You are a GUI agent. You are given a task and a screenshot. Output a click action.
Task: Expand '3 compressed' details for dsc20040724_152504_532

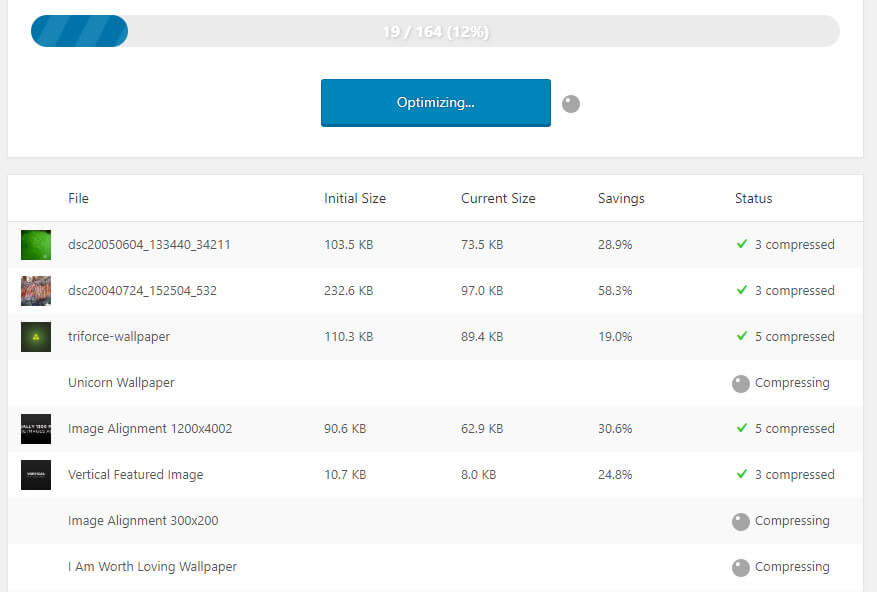[794, 291]
